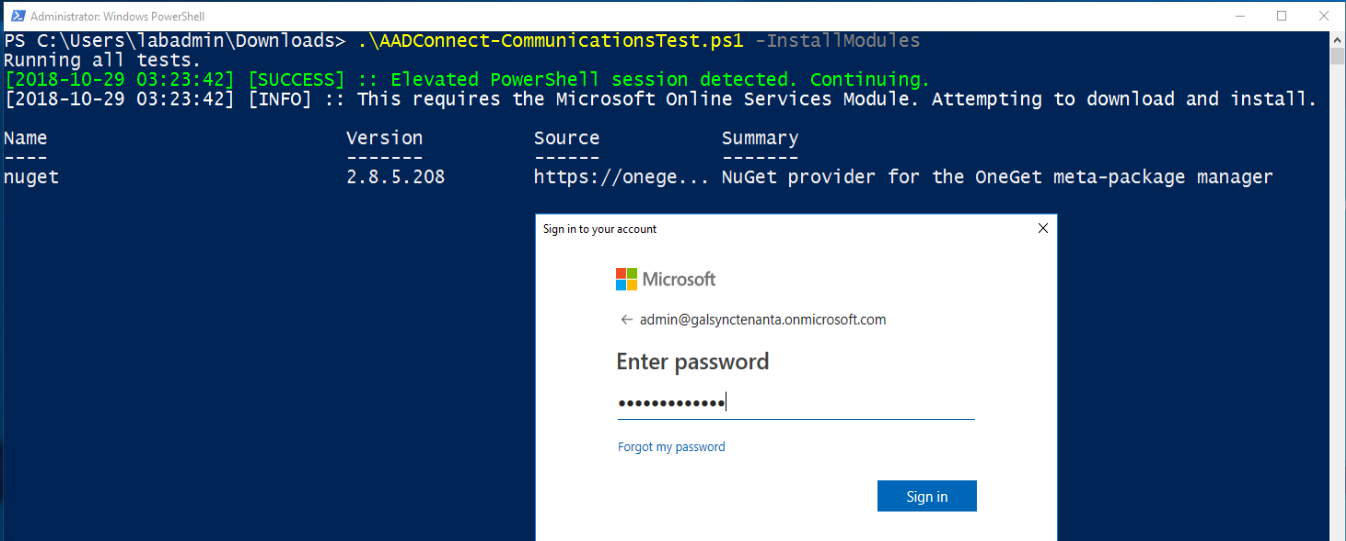This screenshot has height=541, width=1346.
Task: Maximize the PowerShell window
Action: tap(1282, 16)
